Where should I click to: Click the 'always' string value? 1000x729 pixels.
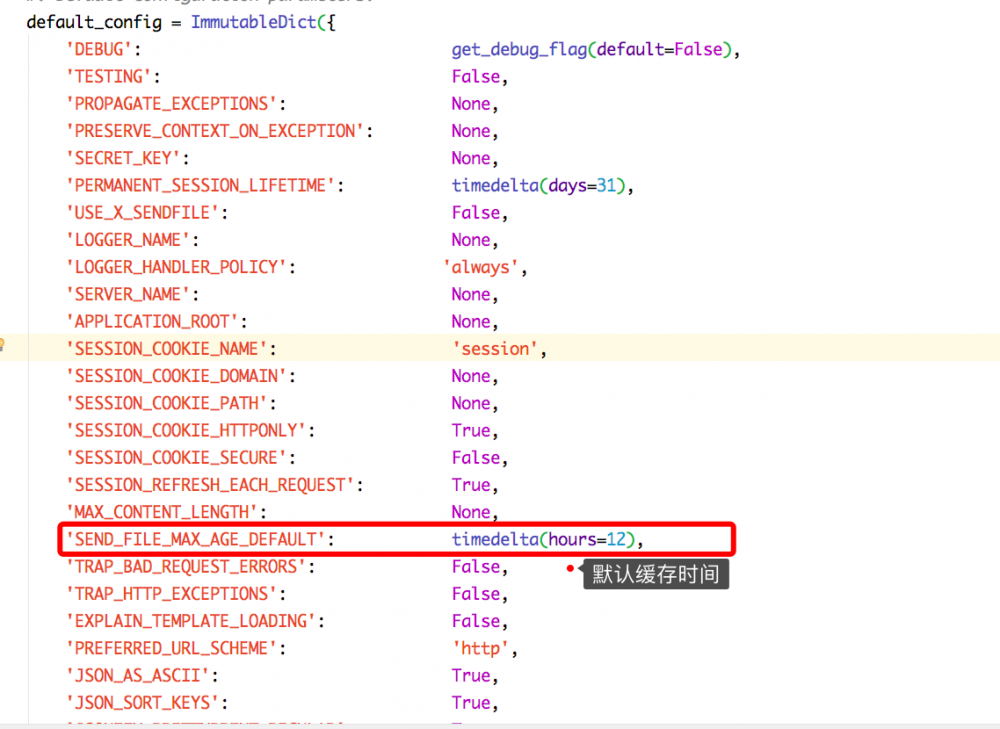click(481, 267)
